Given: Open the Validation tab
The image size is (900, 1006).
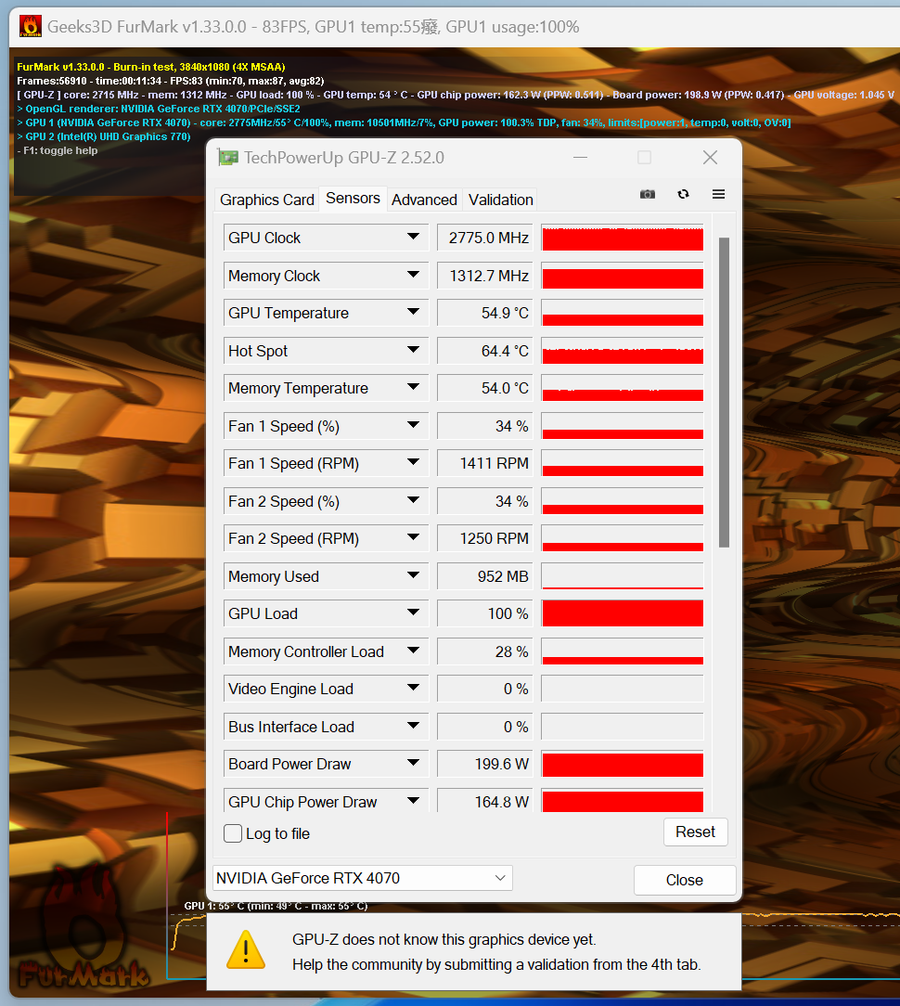Looking at the screenshot, I should pos(501,200).
